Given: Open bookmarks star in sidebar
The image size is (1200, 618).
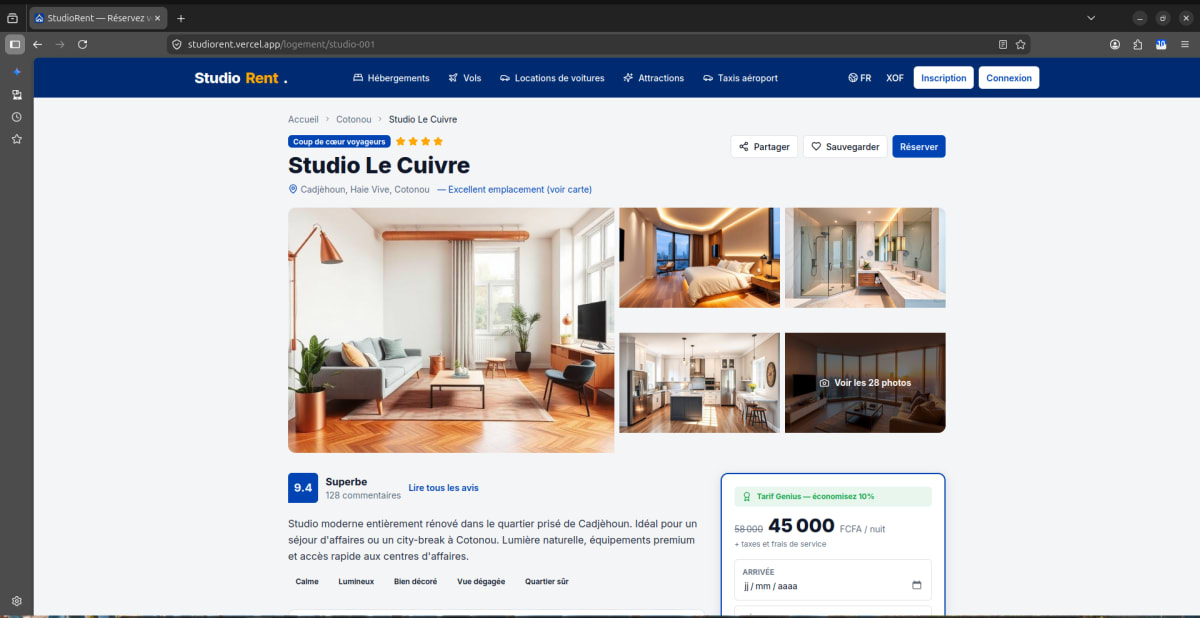Looking at the screenshot, I should (x=17, y=139).
